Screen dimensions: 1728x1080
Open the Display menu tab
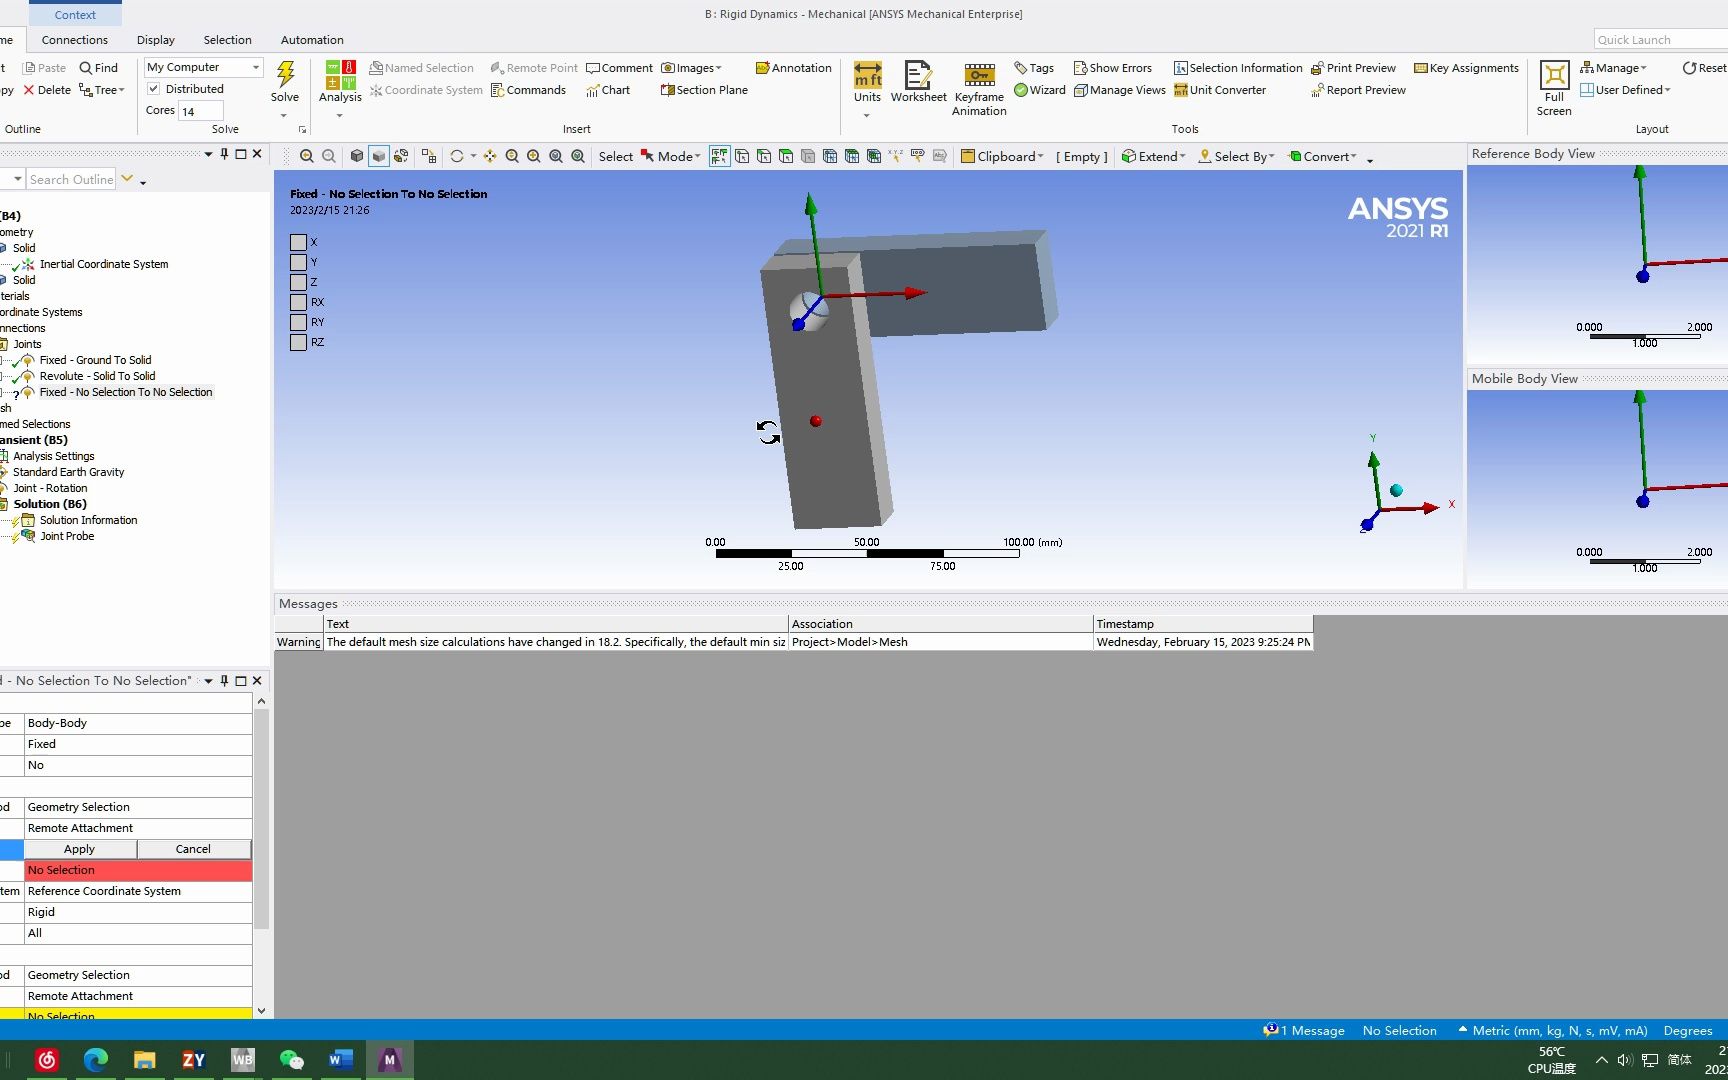click(155, 40)
